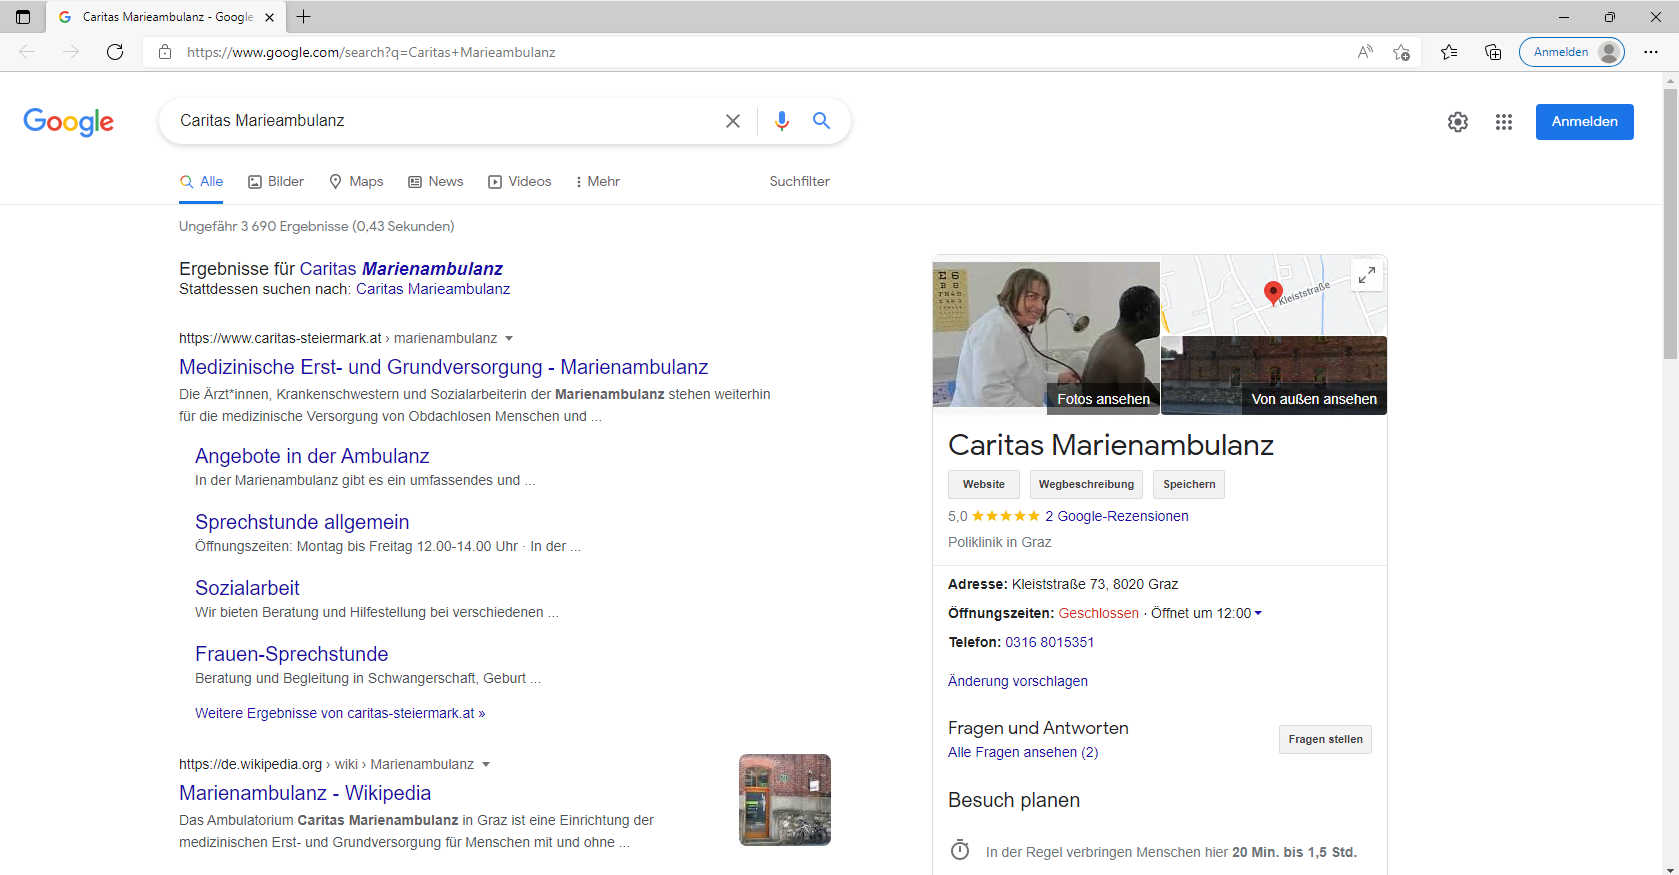Expand the map with arrows icon
Viewport: 1679px width, 875px height.
point(1367,275)
